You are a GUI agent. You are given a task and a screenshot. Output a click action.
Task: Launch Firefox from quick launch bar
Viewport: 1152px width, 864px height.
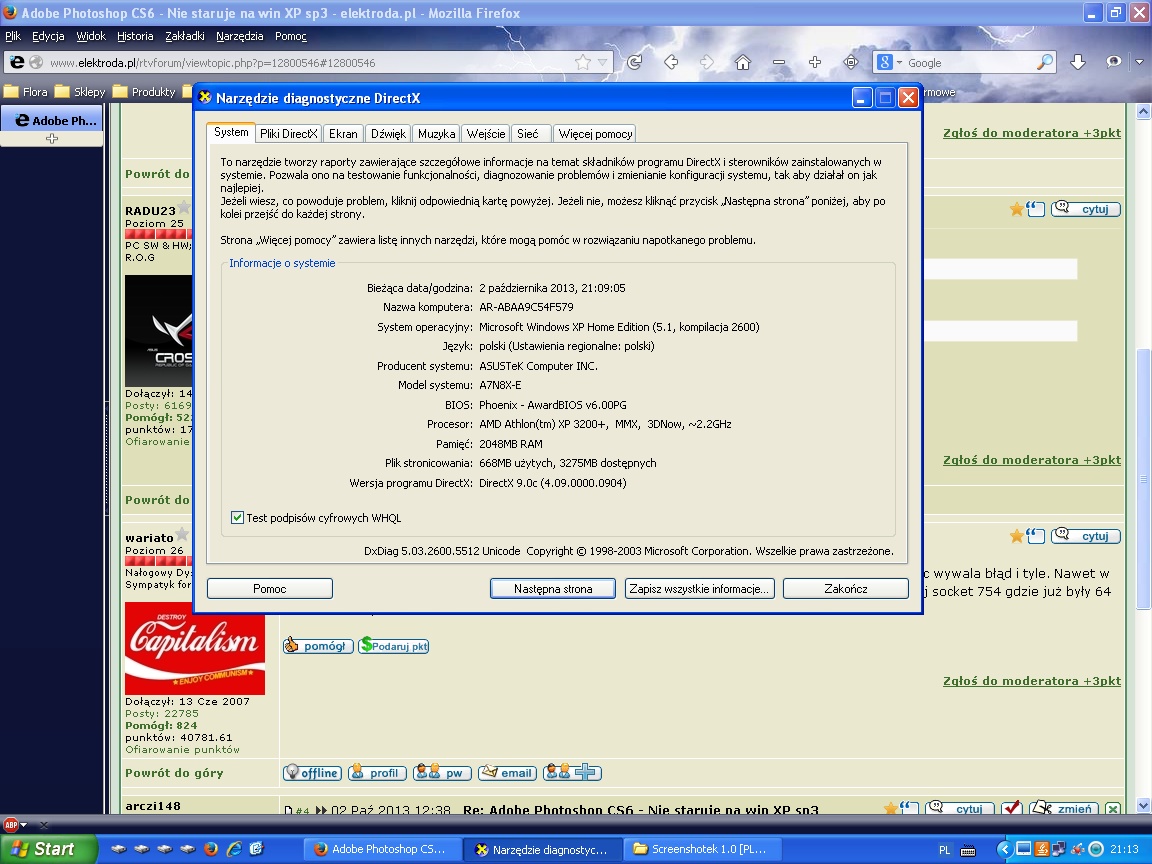pos(211,849)
